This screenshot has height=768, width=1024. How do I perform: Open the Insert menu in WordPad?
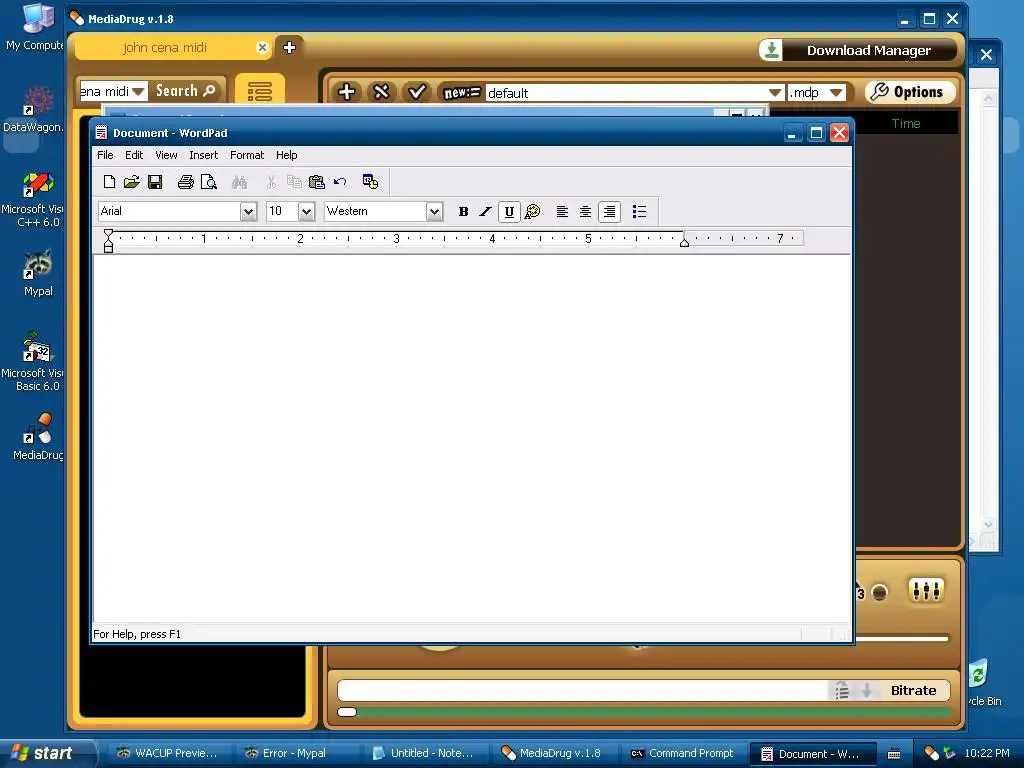204,155
